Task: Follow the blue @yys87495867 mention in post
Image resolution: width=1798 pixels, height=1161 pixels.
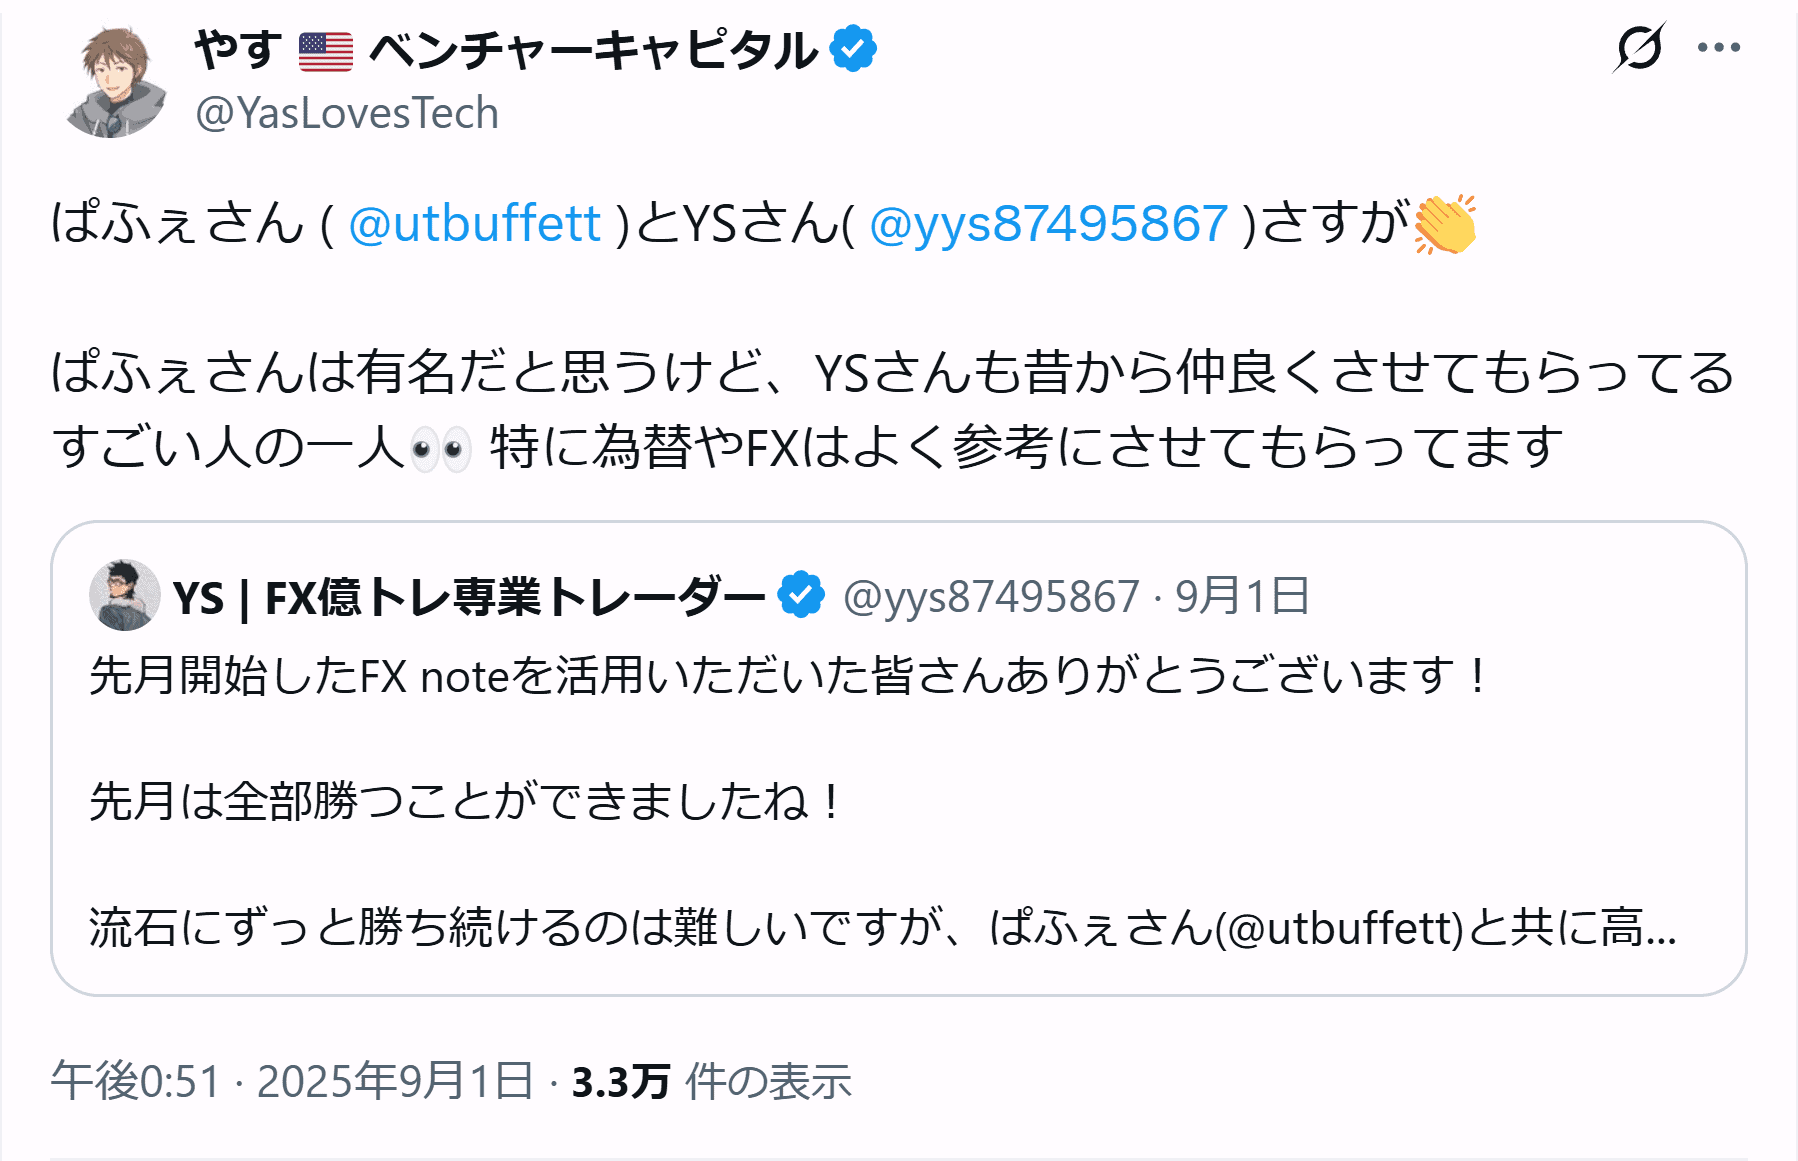Action: click(x=1048, y=223)
